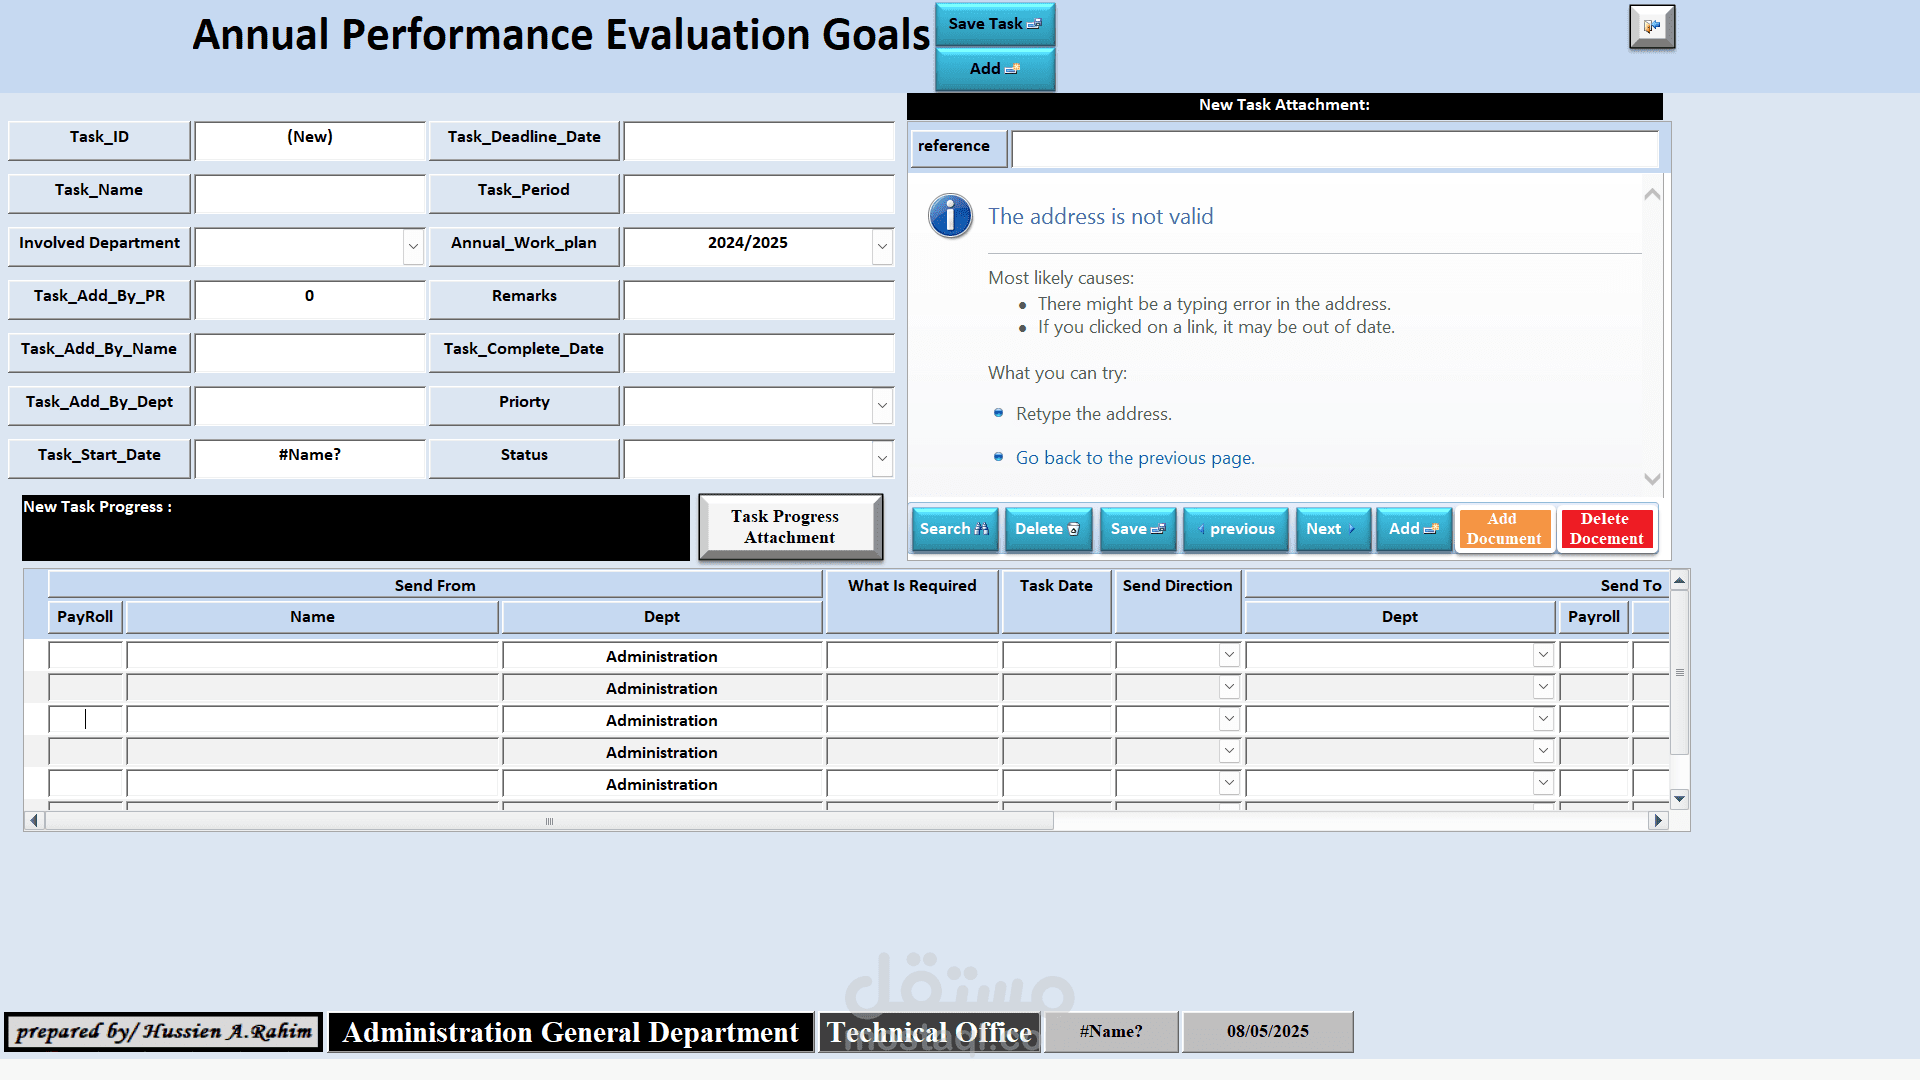
Task: Click the Technical Office label
Action: pos(929,1032)
